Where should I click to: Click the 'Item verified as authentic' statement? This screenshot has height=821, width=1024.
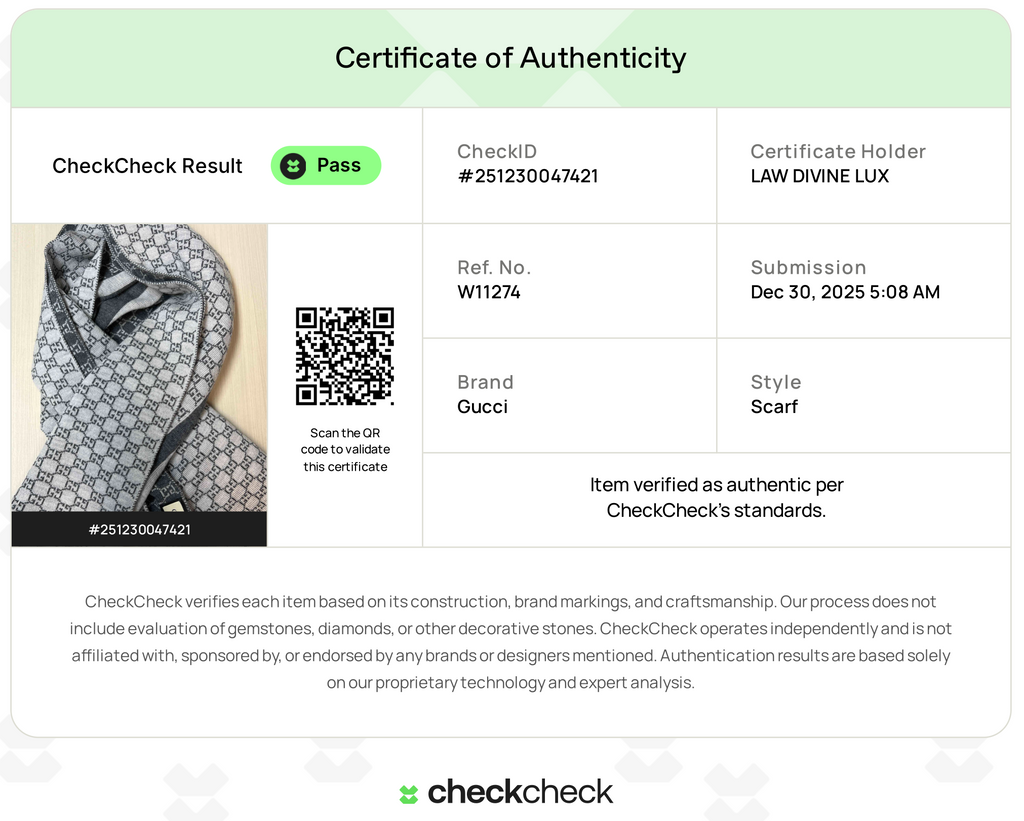716,498
